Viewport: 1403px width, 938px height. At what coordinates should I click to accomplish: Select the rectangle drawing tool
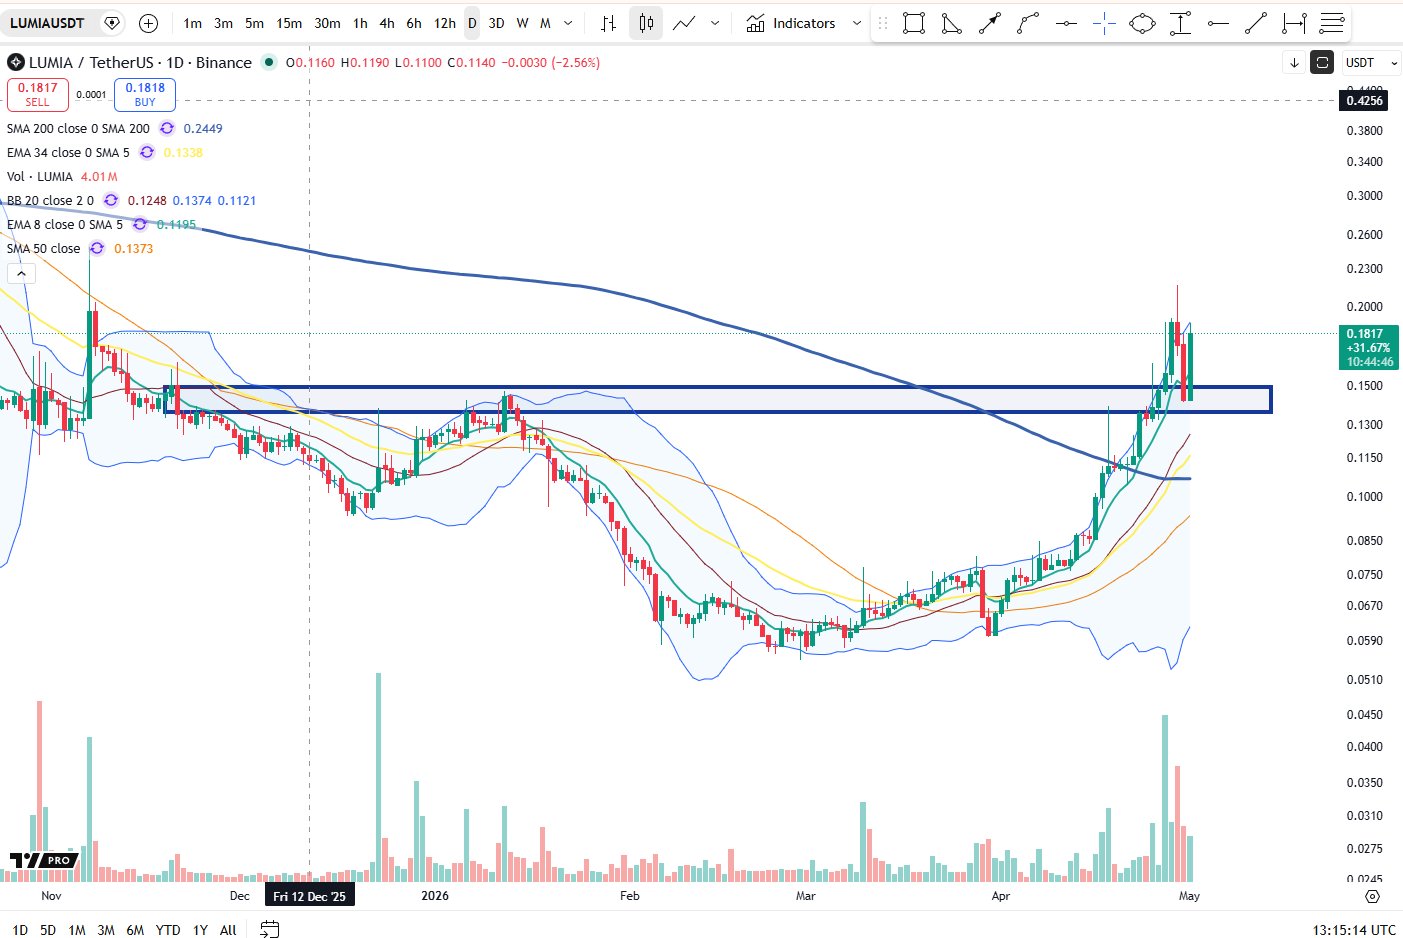point(913,23)
